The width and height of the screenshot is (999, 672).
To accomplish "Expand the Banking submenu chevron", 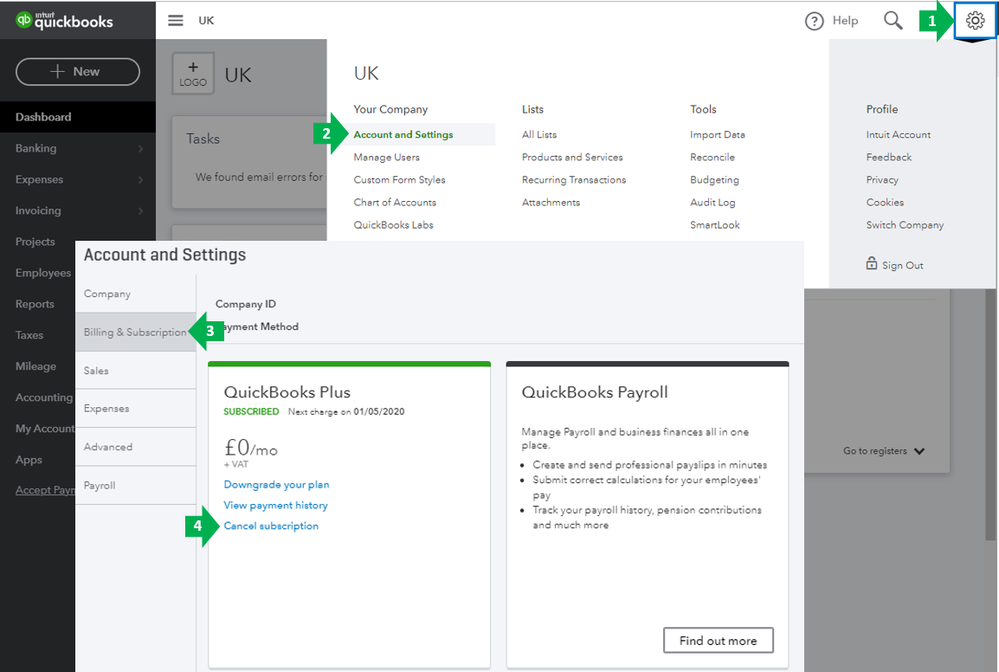I will [140, 148].
